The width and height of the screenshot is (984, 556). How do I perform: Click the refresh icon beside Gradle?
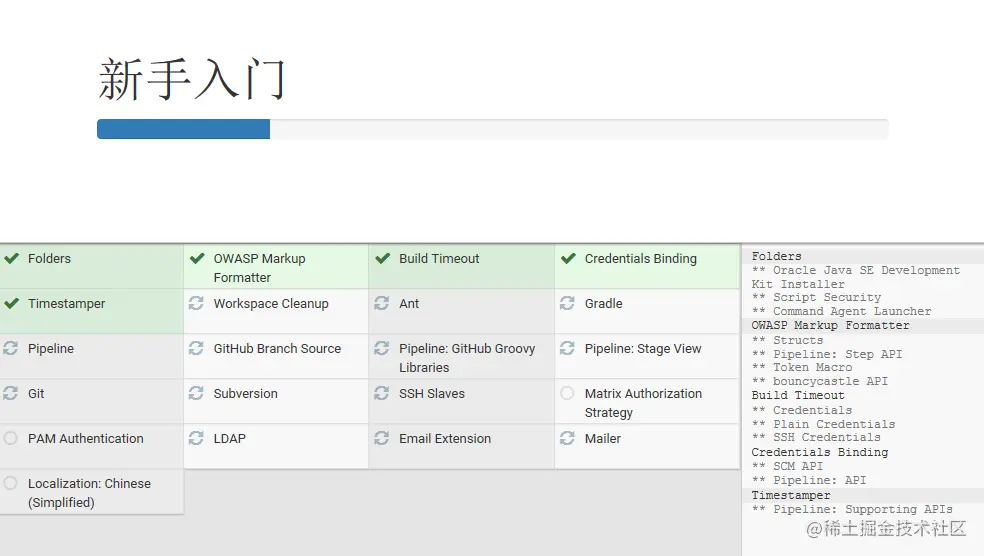567,304
